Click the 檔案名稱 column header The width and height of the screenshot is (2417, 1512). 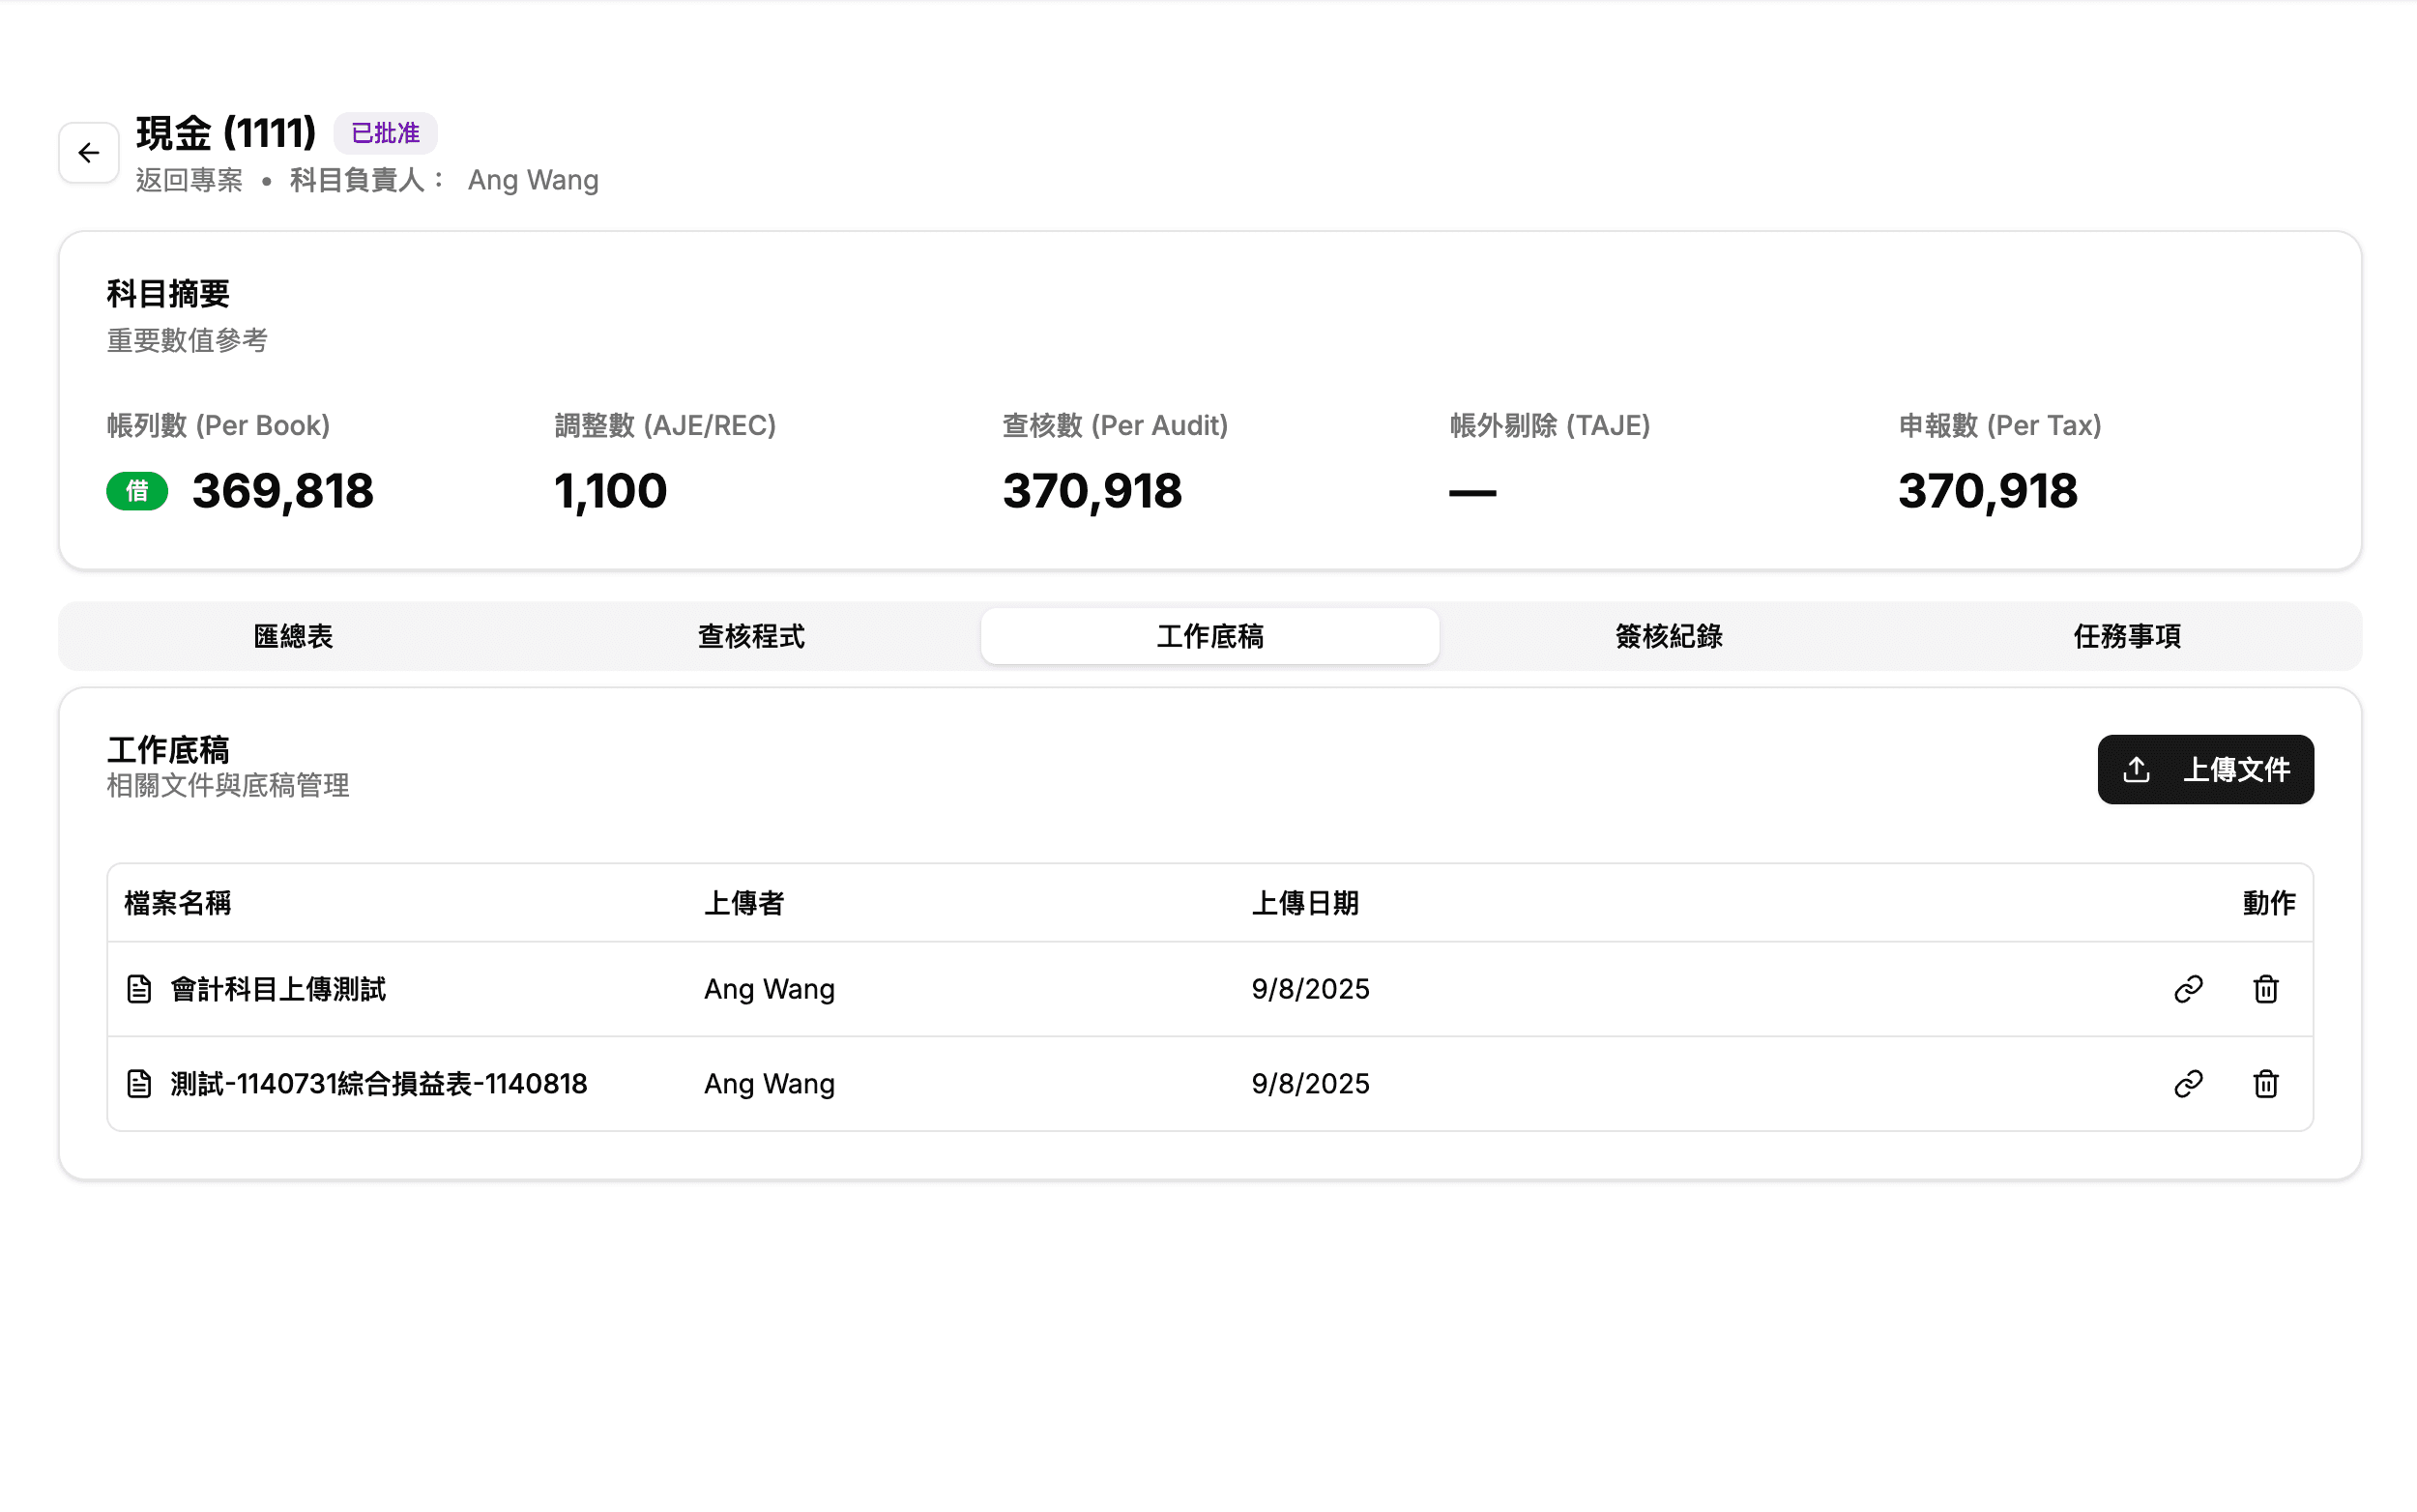click(177, 903)
